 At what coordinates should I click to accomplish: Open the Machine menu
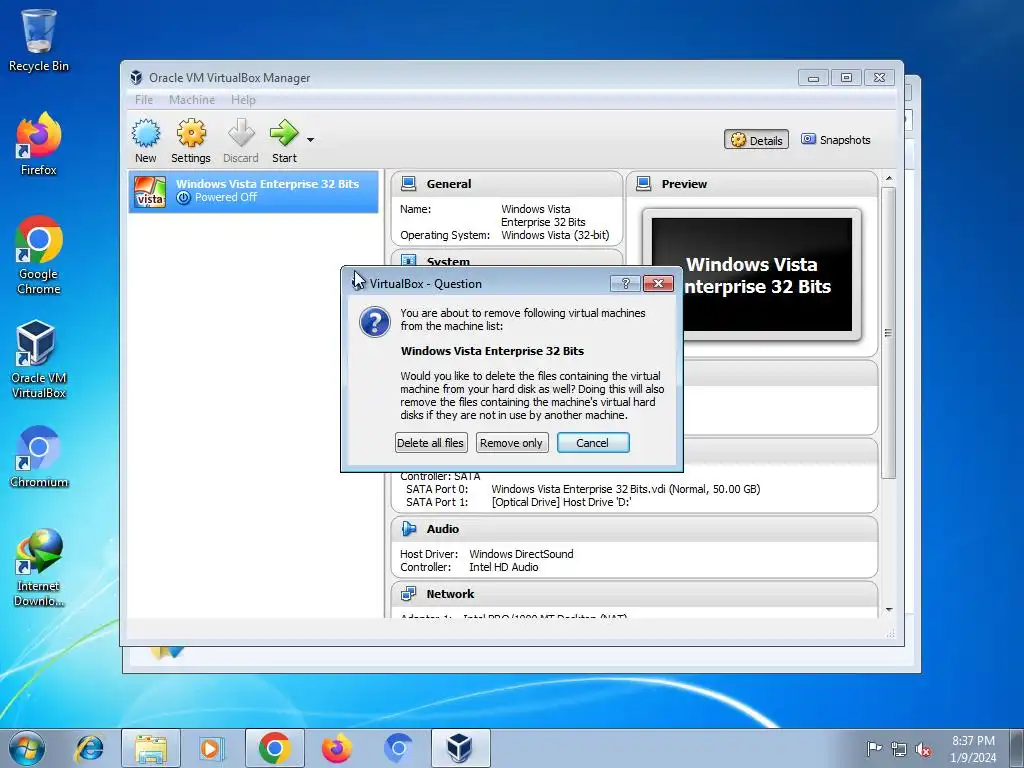tap(192, 100)
